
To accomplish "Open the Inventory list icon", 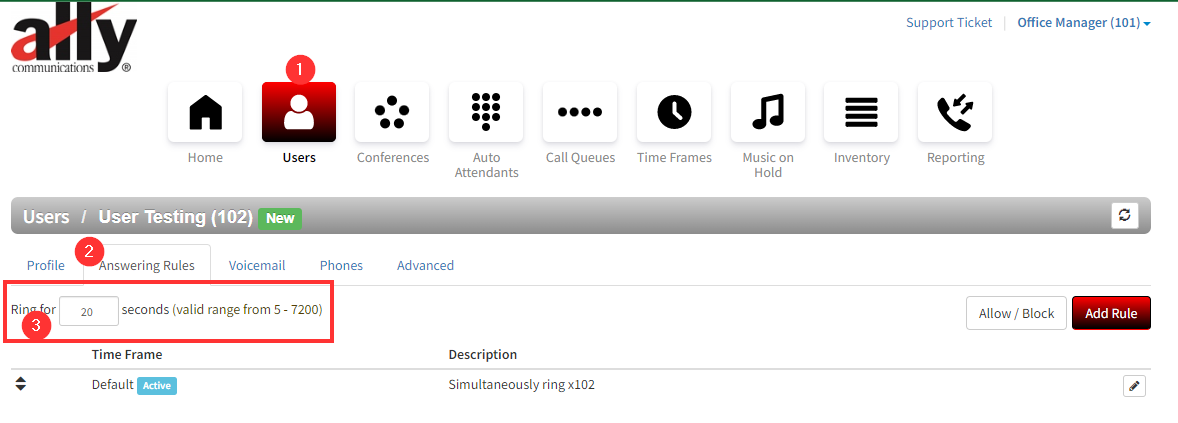I will (861, 112).
